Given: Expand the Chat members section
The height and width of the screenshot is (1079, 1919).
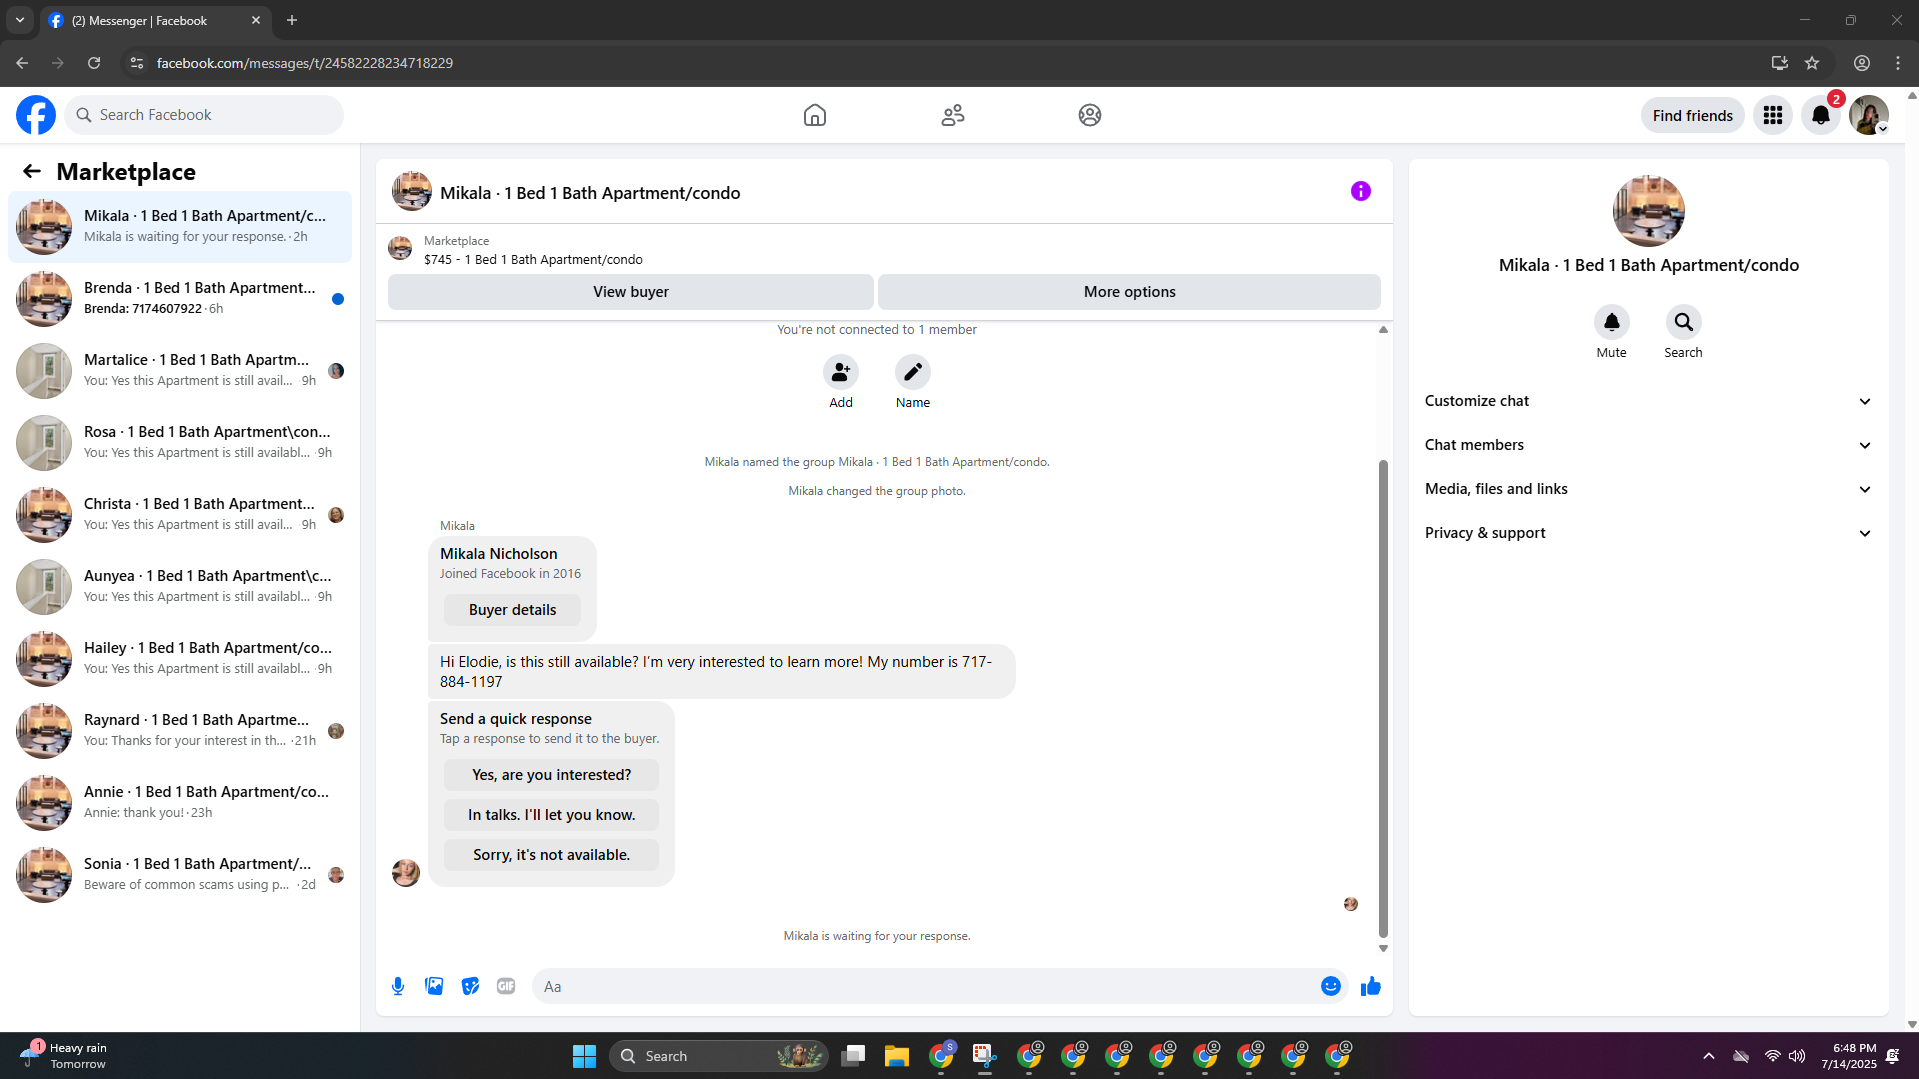Looking at the screenshot, I should pos(1647,445).
